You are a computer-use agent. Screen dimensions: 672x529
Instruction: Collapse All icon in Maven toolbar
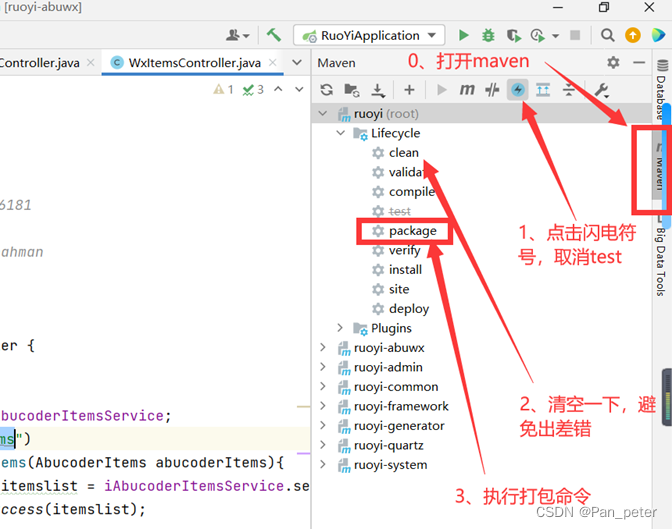click(569, 90)
